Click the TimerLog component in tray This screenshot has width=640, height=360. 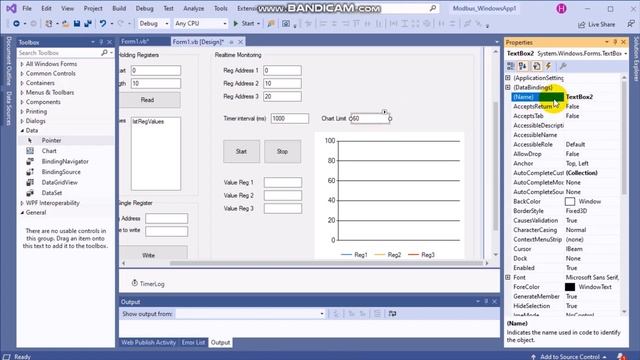pos(148,284)
